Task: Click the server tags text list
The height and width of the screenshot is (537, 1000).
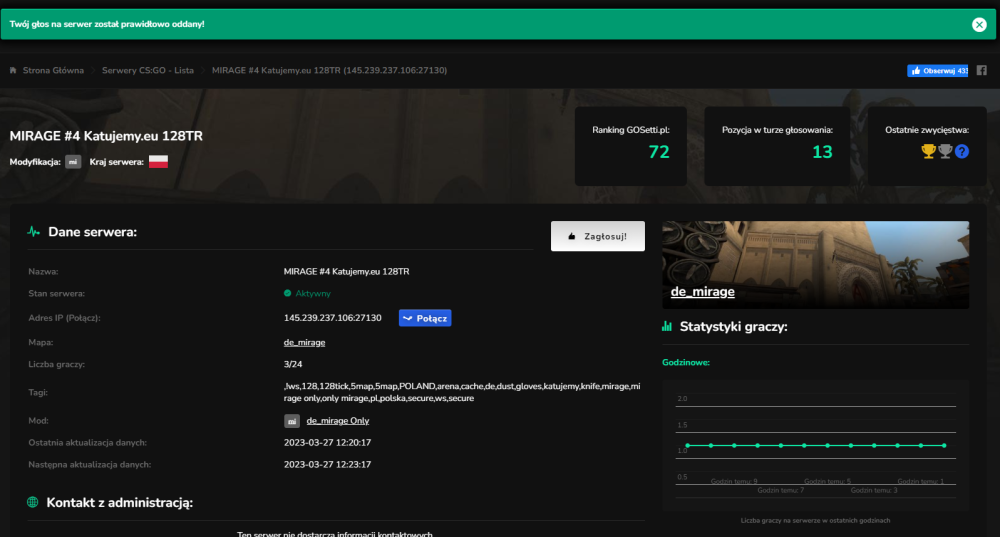Action: (462, 392)
